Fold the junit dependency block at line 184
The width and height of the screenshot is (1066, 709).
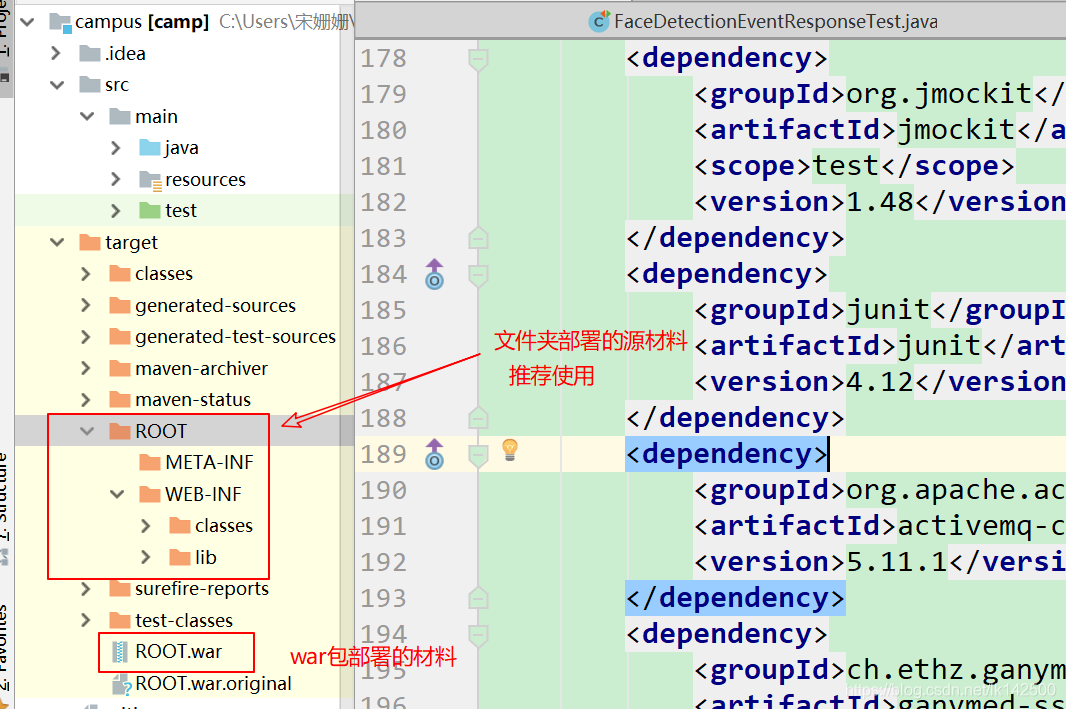pyautogui.click(x=478, y=275)
